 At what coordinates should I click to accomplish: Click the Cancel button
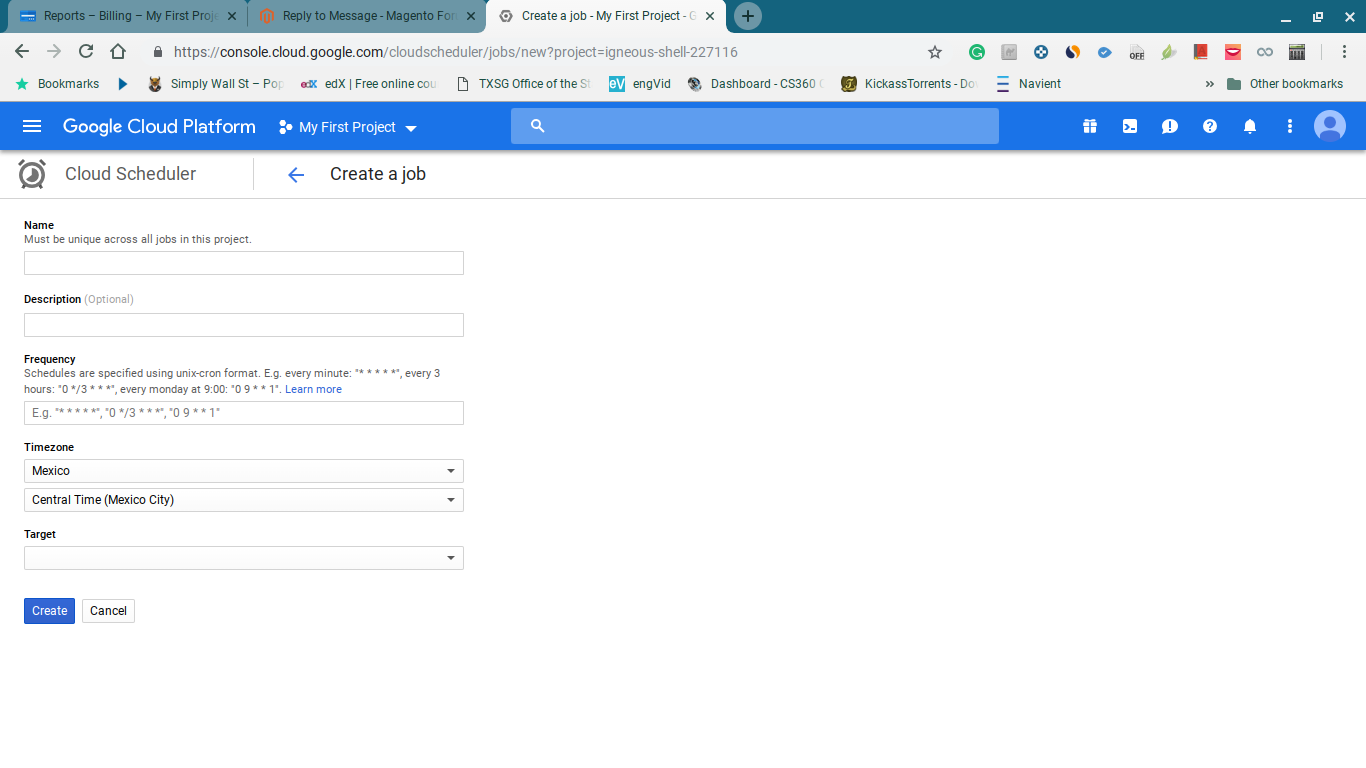click(x=108, y=611)
